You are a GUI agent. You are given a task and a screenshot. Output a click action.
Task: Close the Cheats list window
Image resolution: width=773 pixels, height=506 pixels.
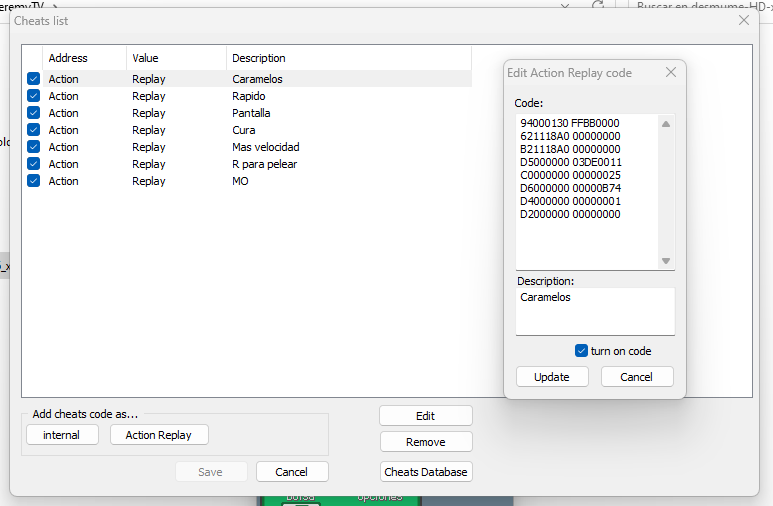pos(743,20)
